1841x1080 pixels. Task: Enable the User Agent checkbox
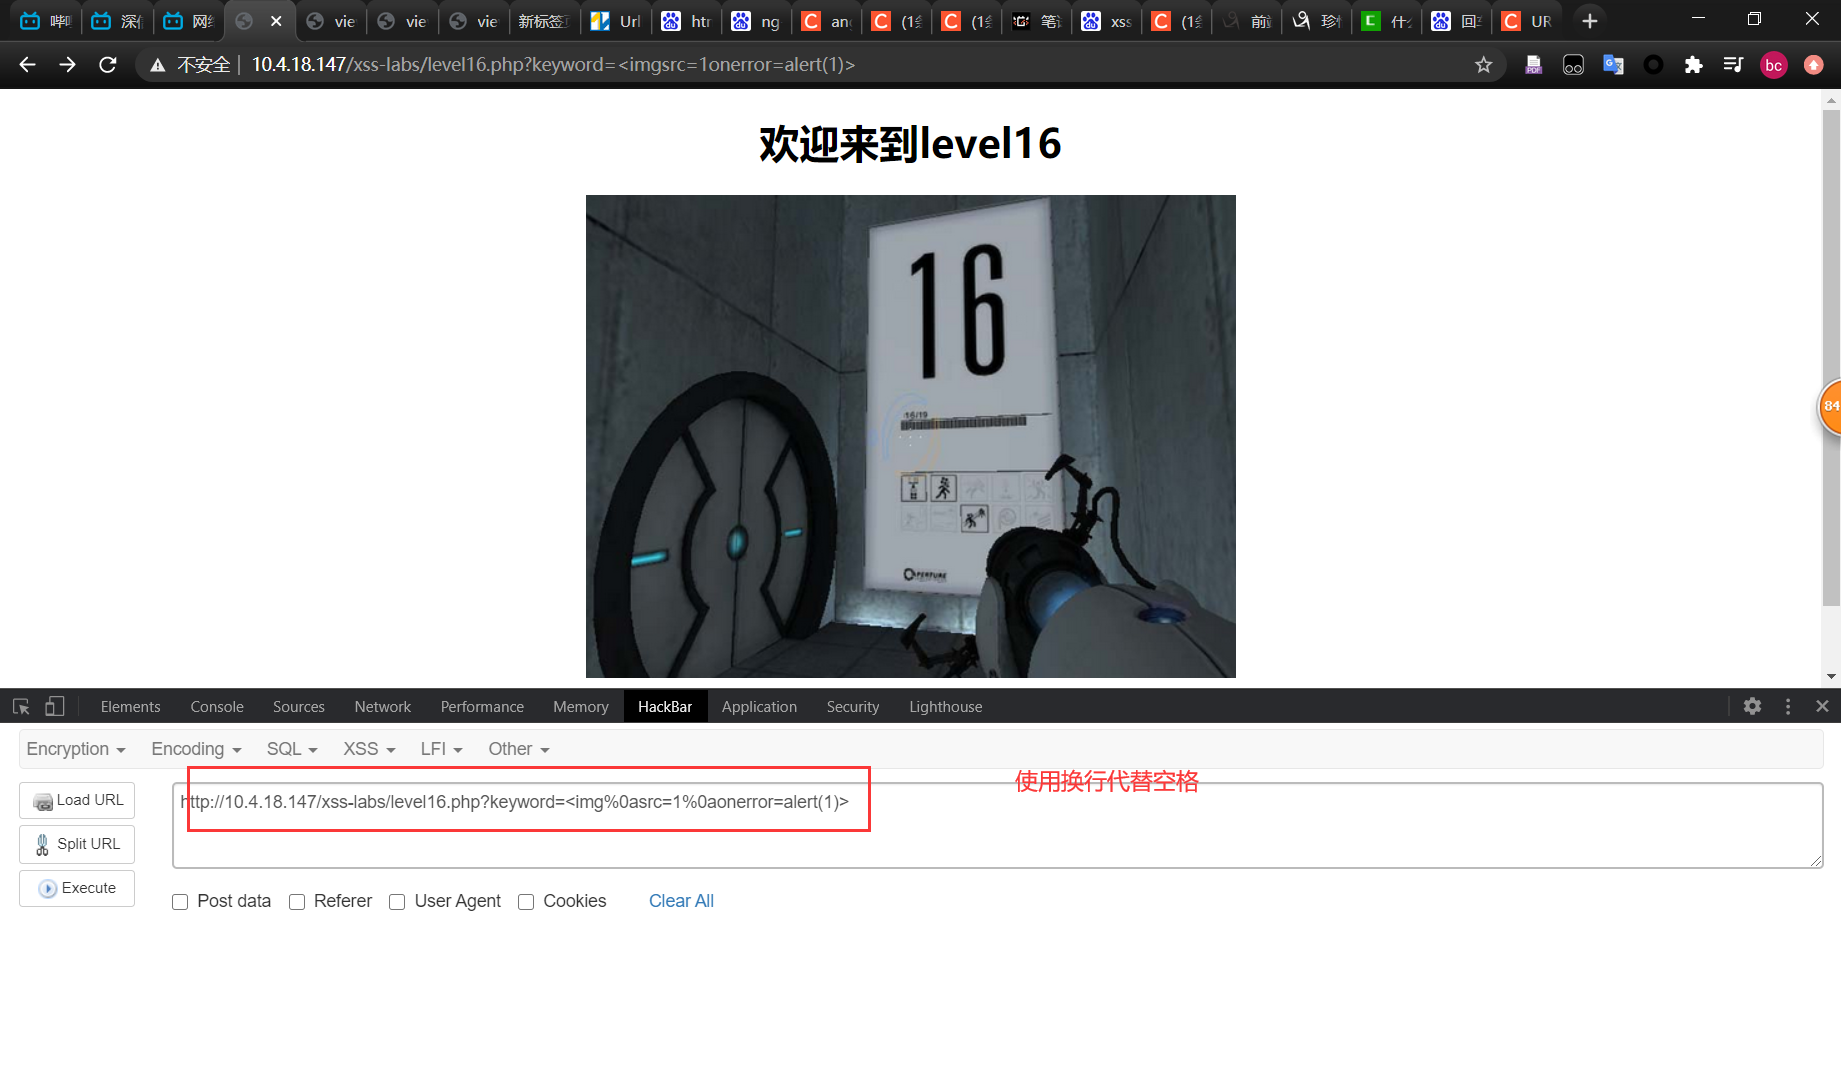tap(397, 902)
